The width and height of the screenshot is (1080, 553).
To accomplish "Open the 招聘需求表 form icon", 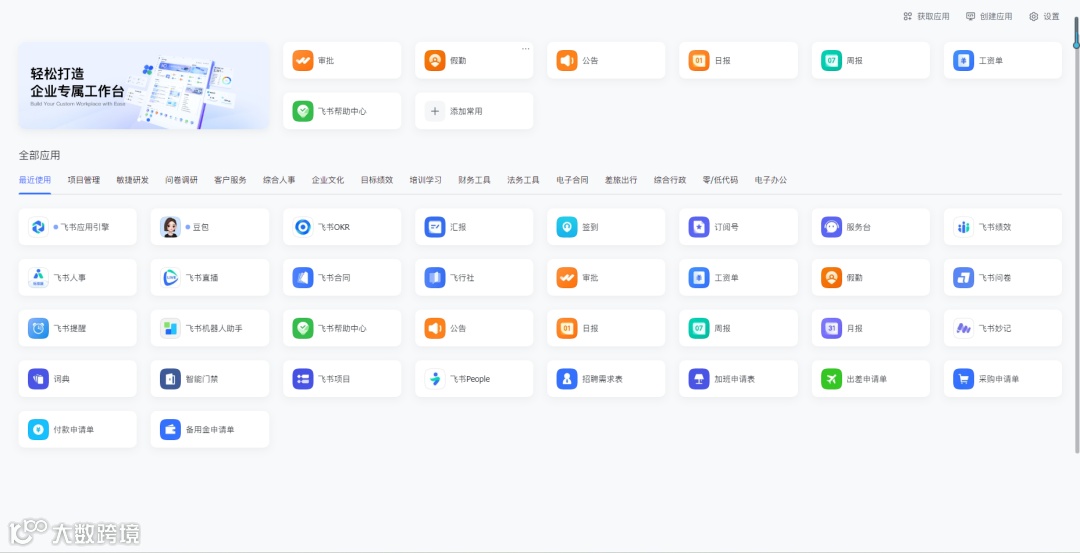I will [x=567, y=379].
